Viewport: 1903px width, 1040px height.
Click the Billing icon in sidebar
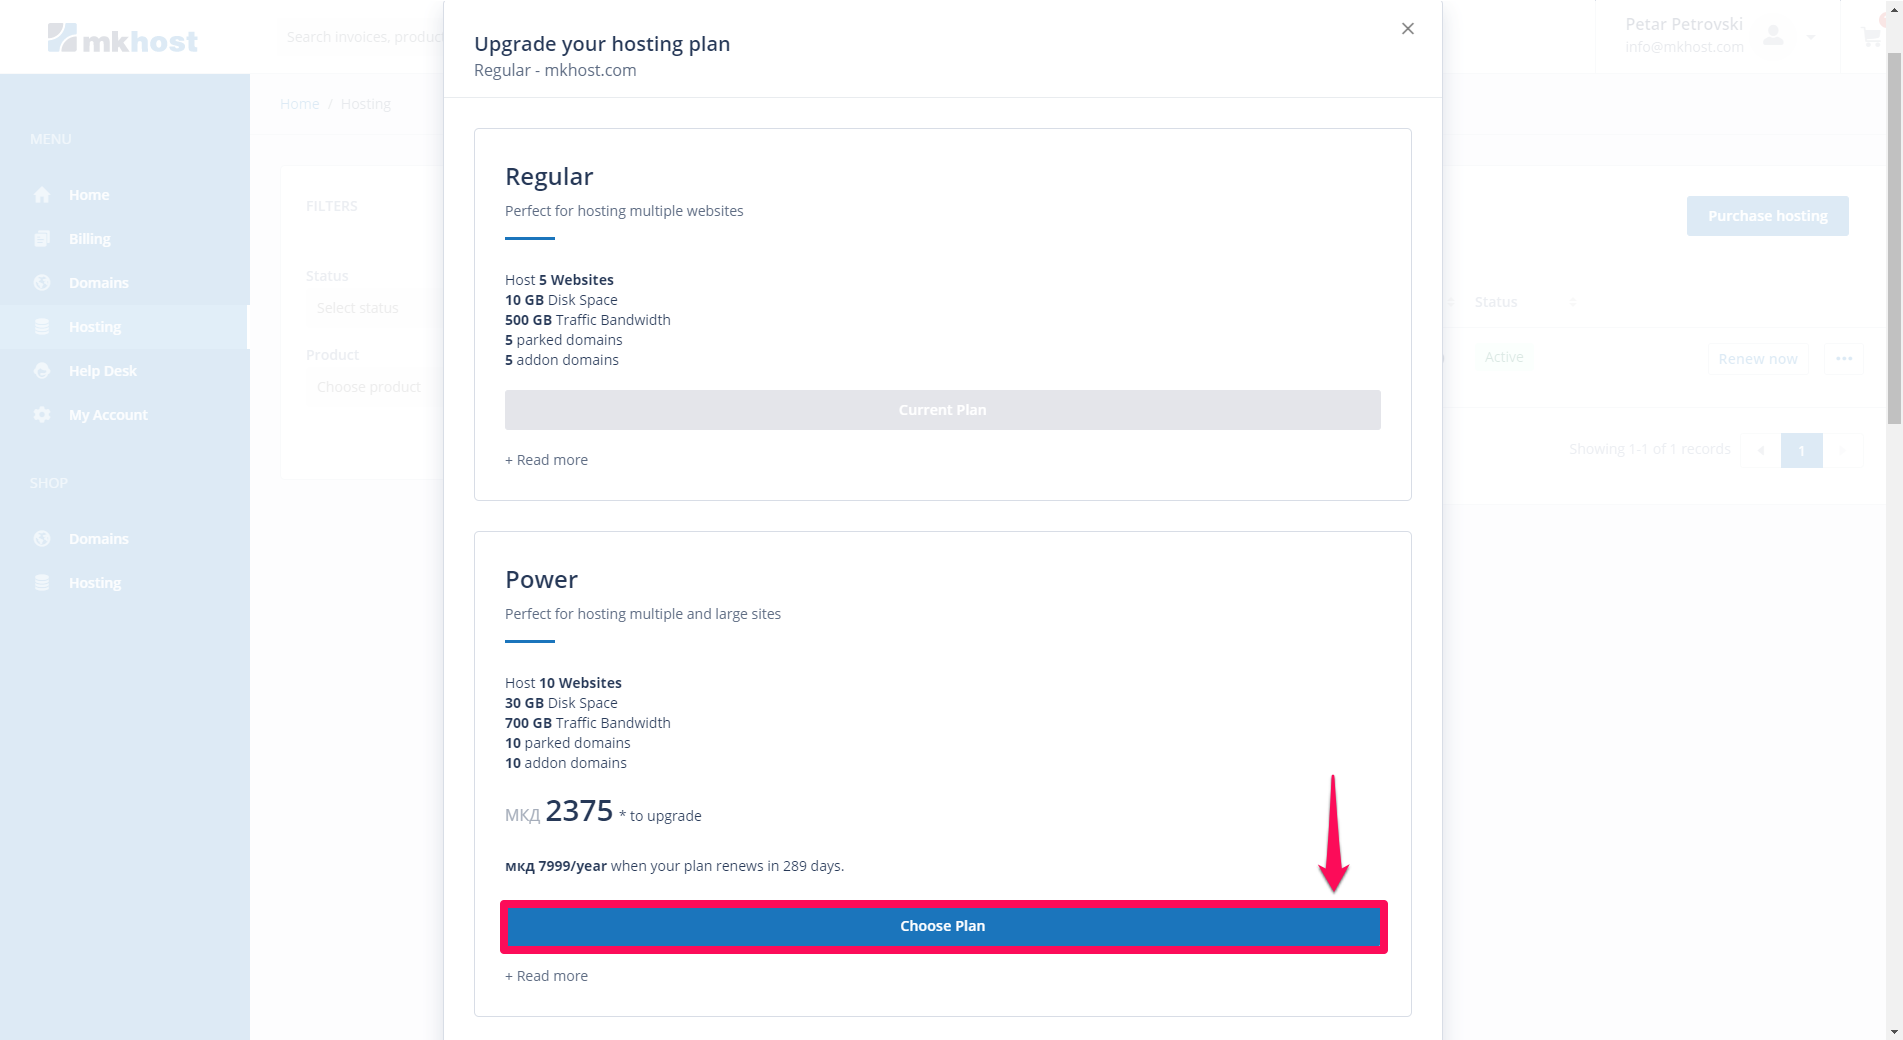pyautogui.click(x=42, y=239)
